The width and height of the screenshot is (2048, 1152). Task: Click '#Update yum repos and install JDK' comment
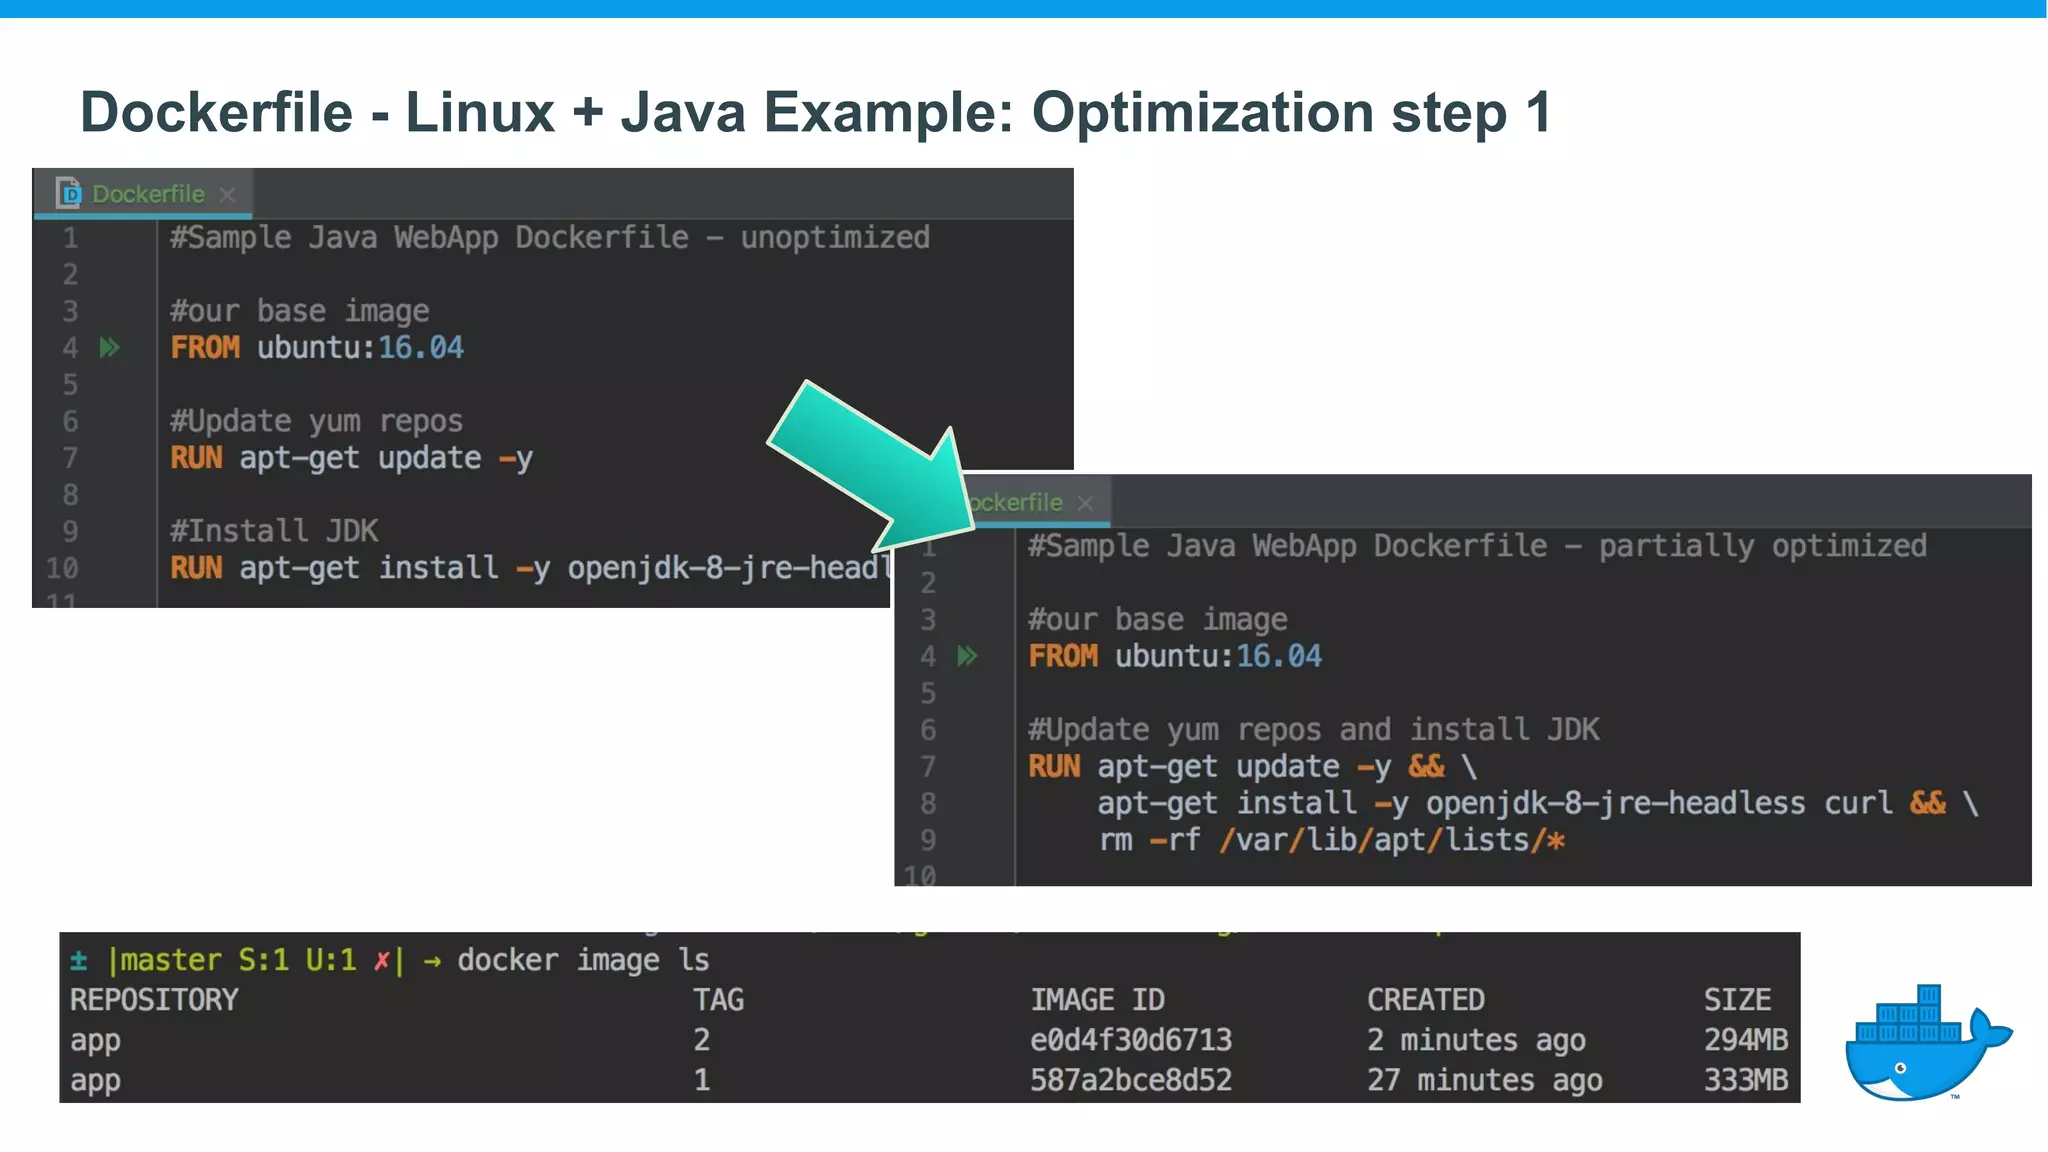pos(1314,730)
